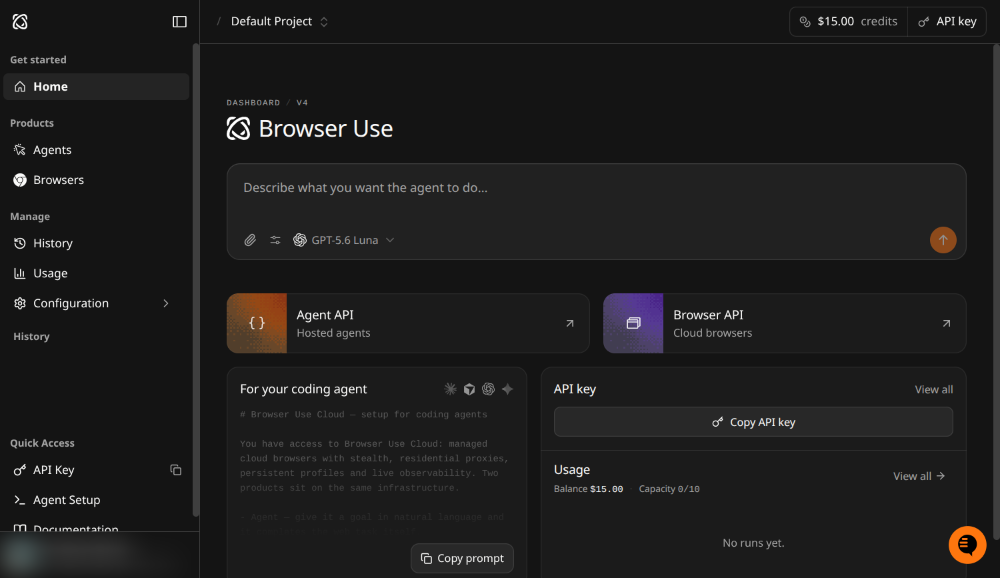This screenshot has height=578, width=1000.
Task: Click View all in Usage section
Action: 919,477
